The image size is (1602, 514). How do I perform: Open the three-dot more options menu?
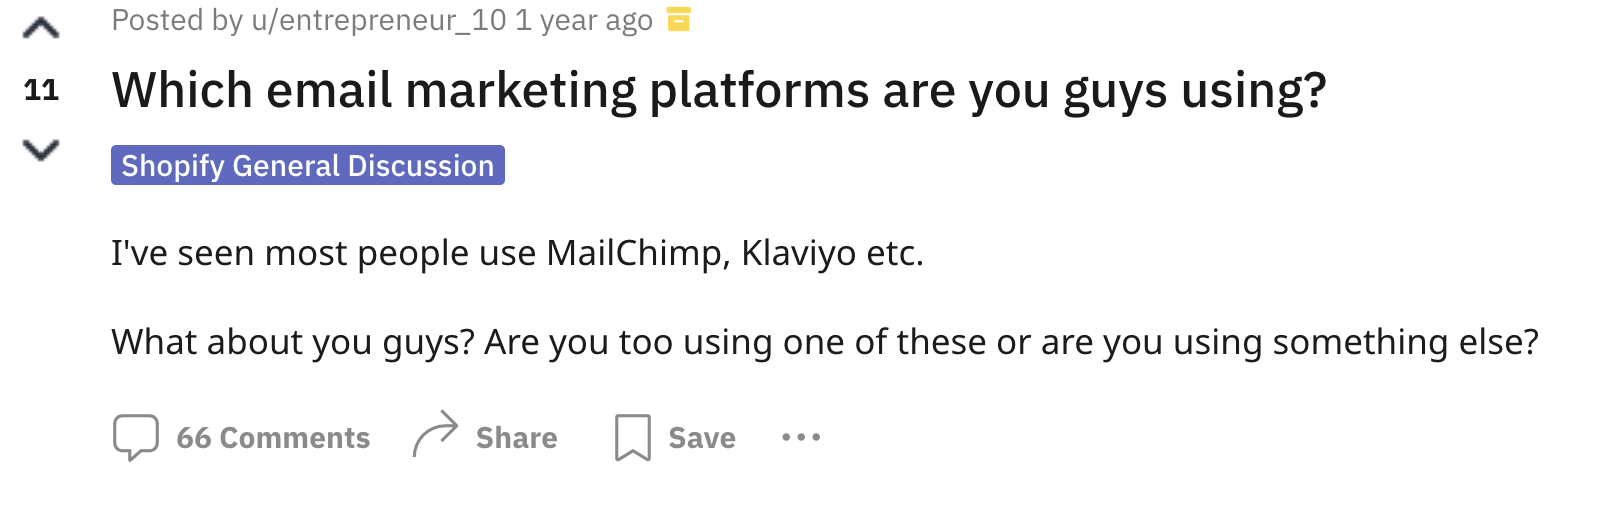(801, 437)
